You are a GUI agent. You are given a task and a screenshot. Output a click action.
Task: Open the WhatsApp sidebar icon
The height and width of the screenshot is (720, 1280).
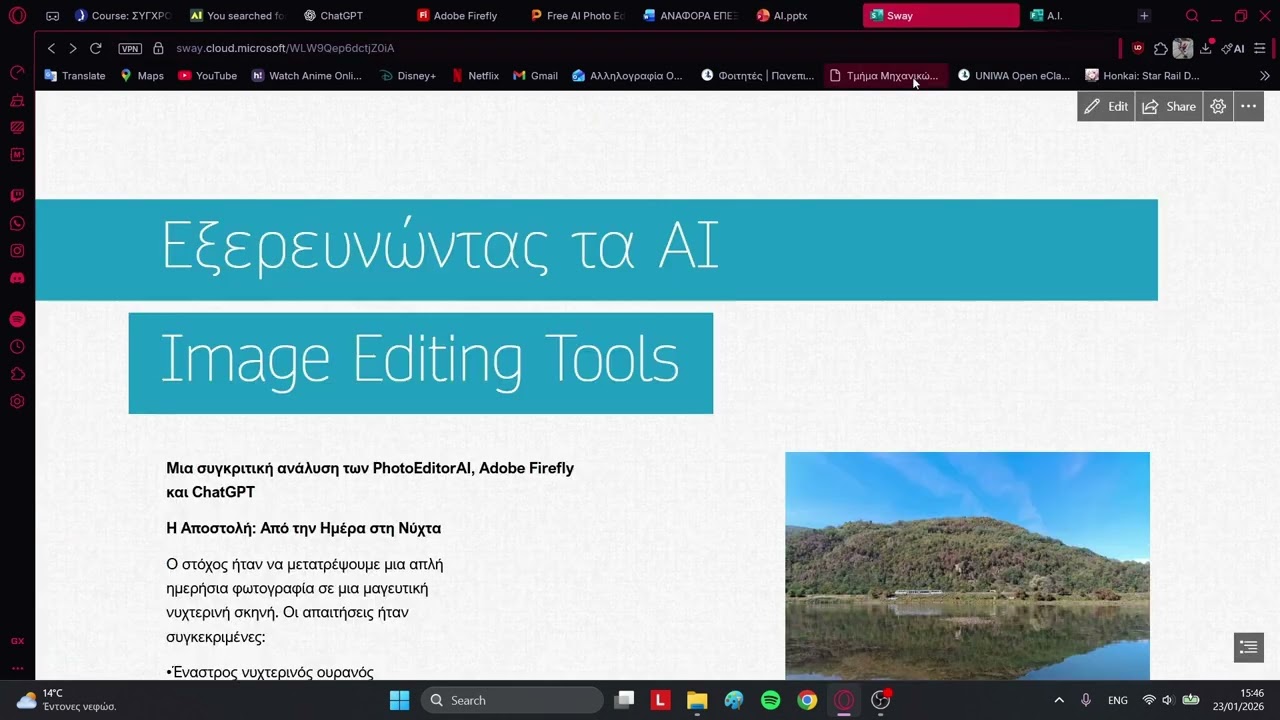click(17, 223)
